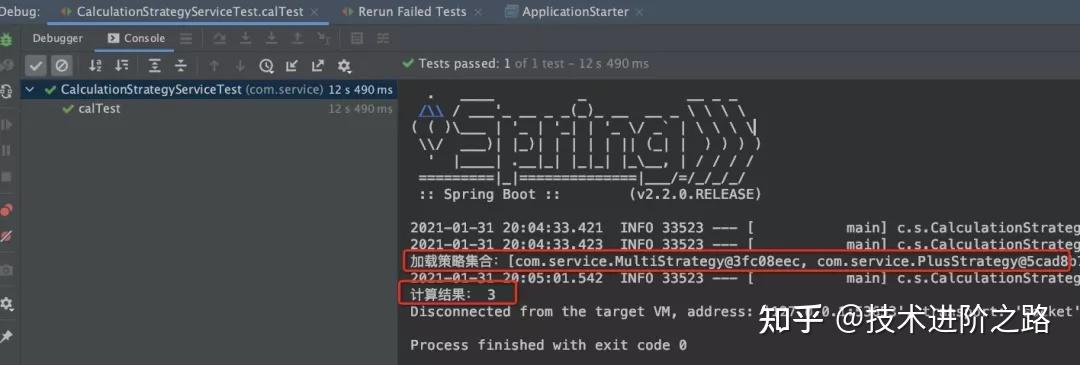Click the Evaluate Expression table icon

click(x=357, y=39)
